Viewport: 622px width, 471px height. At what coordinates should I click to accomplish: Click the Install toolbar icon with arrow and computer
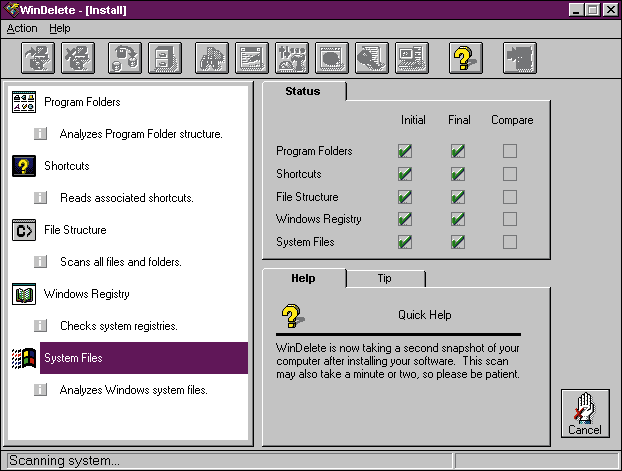point(38,58)
